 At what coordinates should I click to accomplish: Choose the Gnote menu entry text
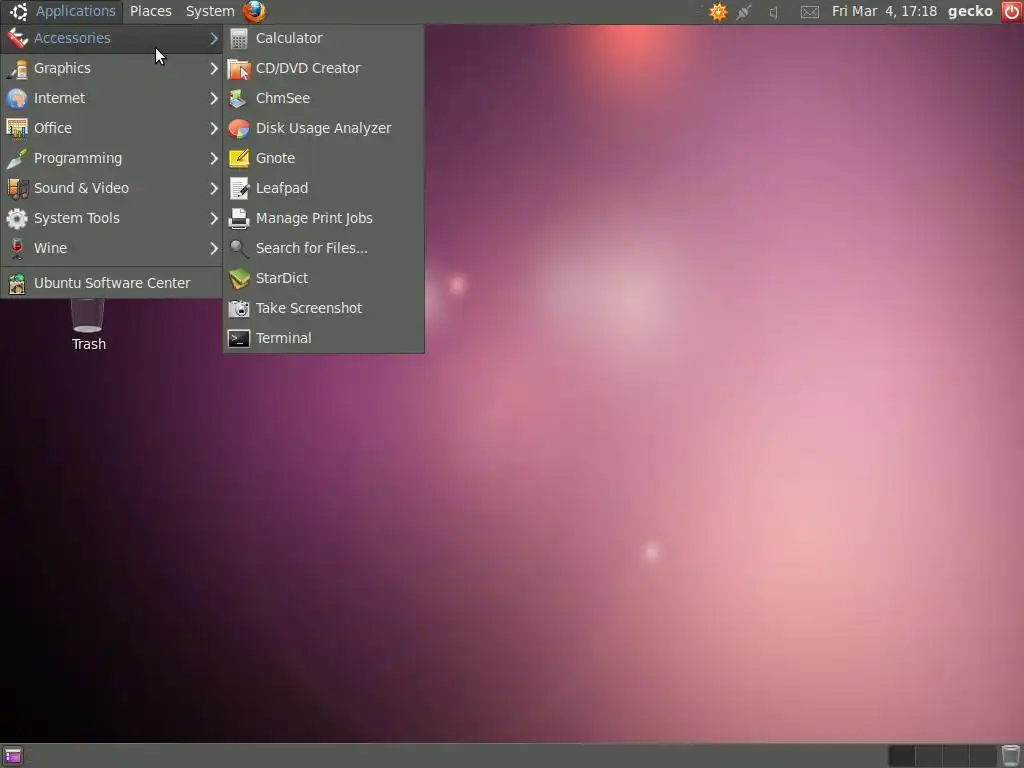click(275, 158)
